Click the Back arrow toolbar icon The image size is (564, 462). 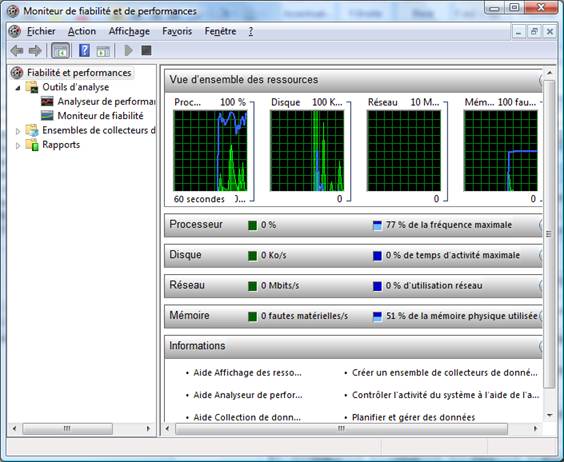click(x=17, y=51)
